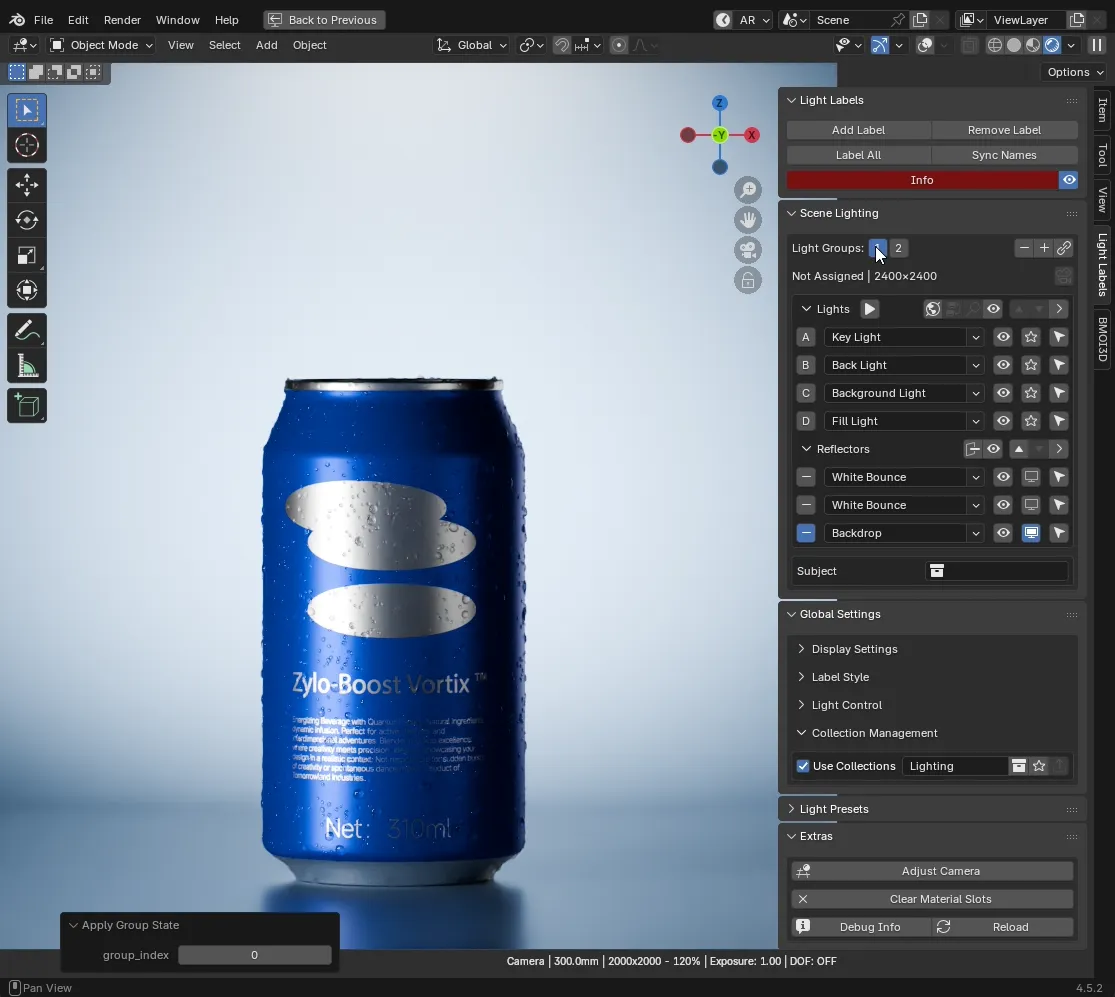Select Back Light with its arrow icon
The image size is (1115, 997).
[x=1059, y=365]
